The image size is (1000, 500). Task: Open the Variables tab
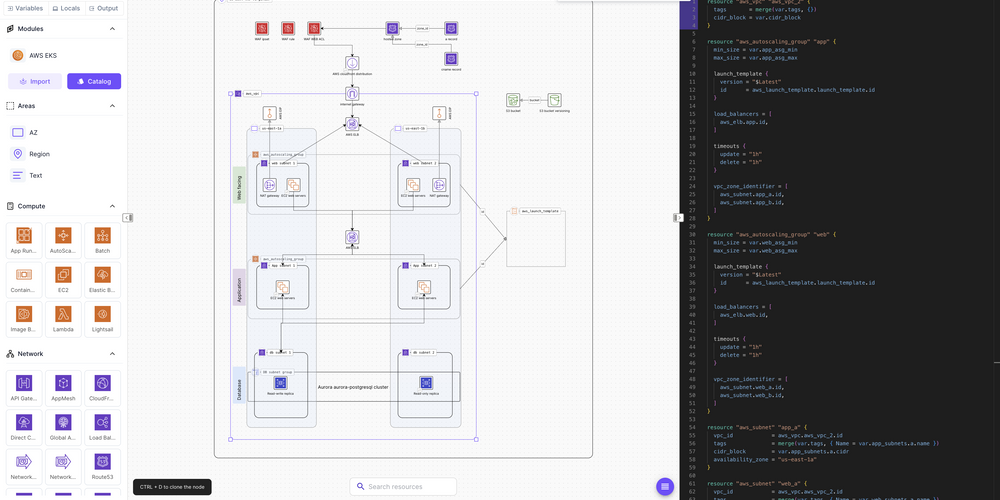pos(25,8)
